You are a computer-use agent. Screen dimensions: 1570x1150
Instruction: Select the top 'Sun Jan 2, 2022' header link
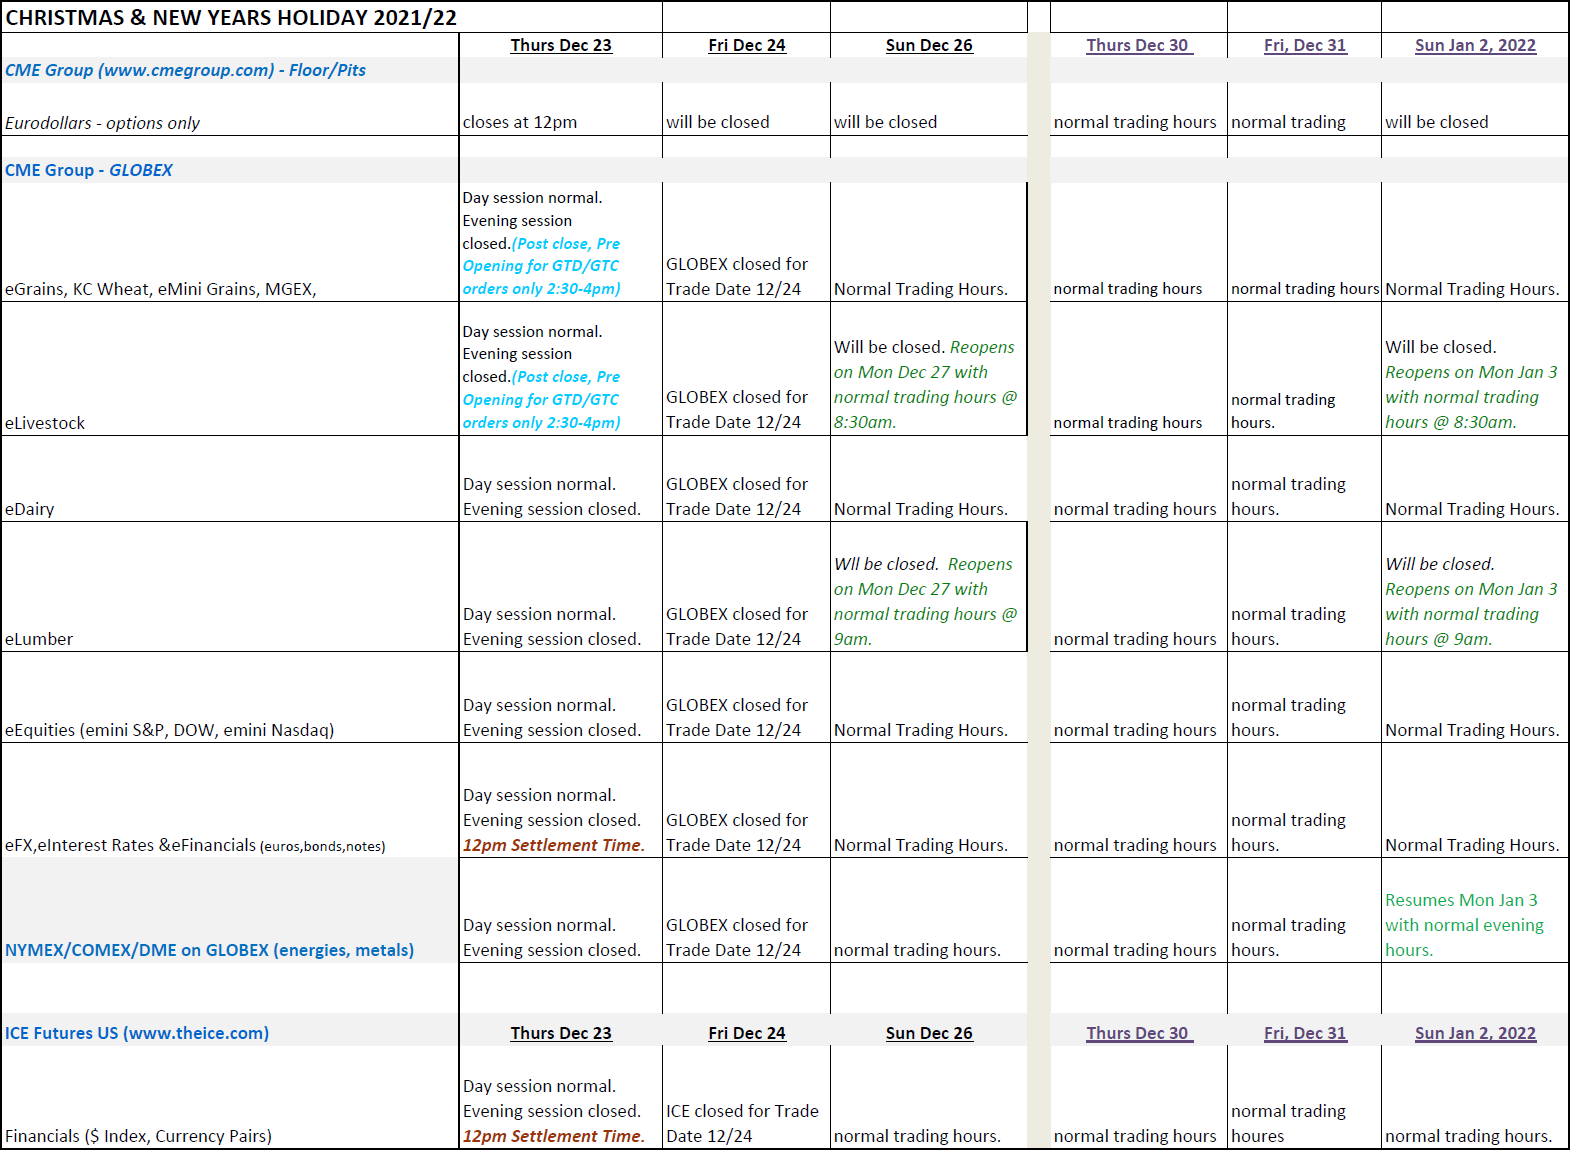tap(1475, 45)
